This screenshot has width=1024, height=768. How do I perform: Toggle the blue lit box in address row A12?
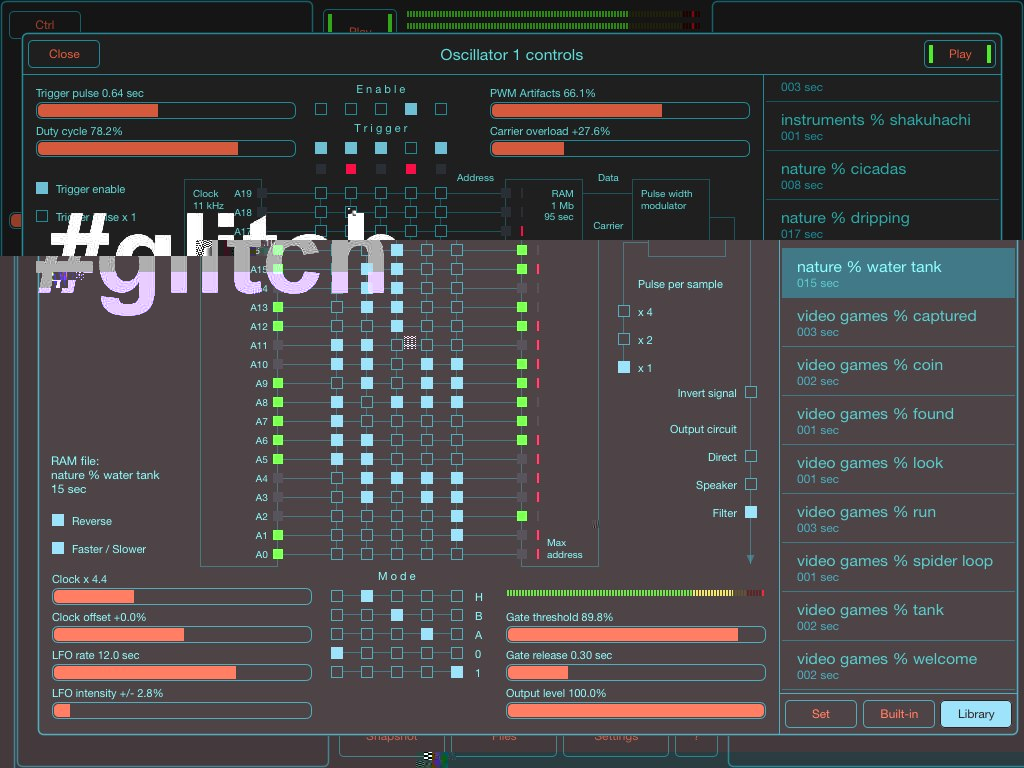click(397, 325)
